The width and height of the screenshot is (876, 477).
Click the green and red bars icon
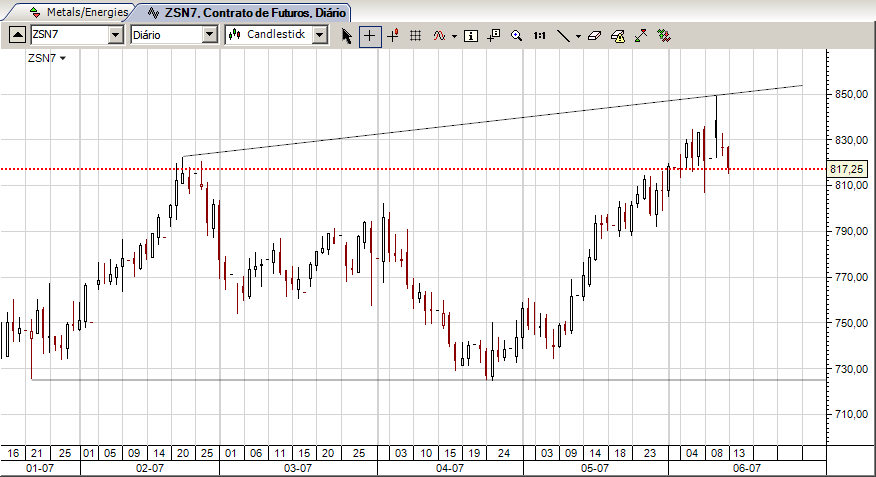click(x=664, y=36)
